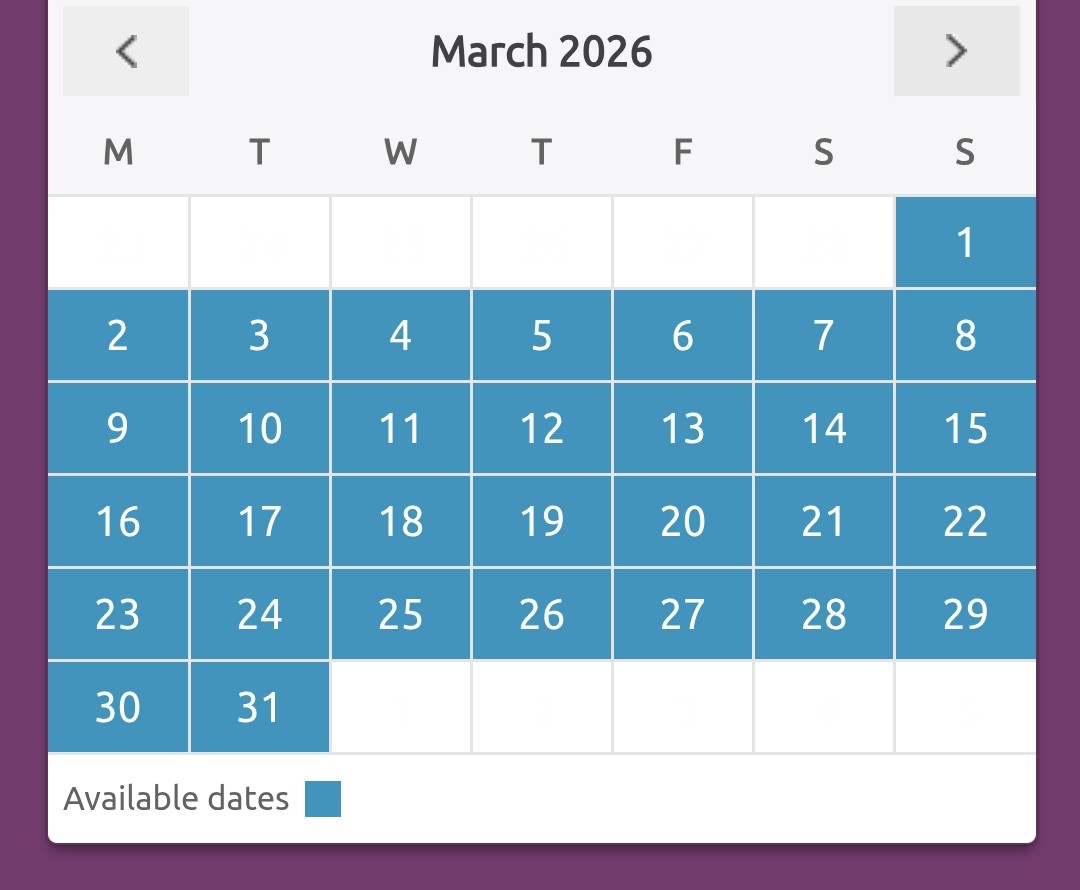Screen dimensions: 1080x890
Task: Click the blue Available dates legend swatch
Action: (x=323, y=799)
